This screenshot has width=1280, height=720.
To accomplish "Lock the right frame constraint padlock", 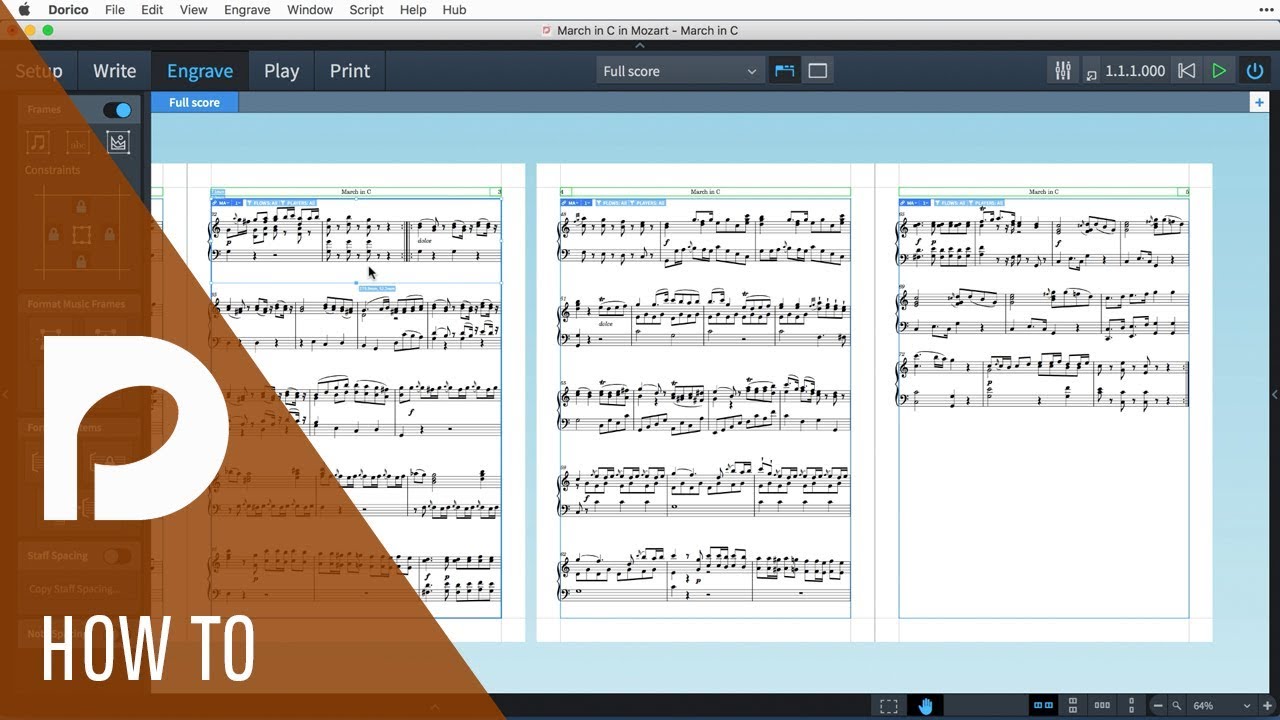I will [x=109, y=235].
